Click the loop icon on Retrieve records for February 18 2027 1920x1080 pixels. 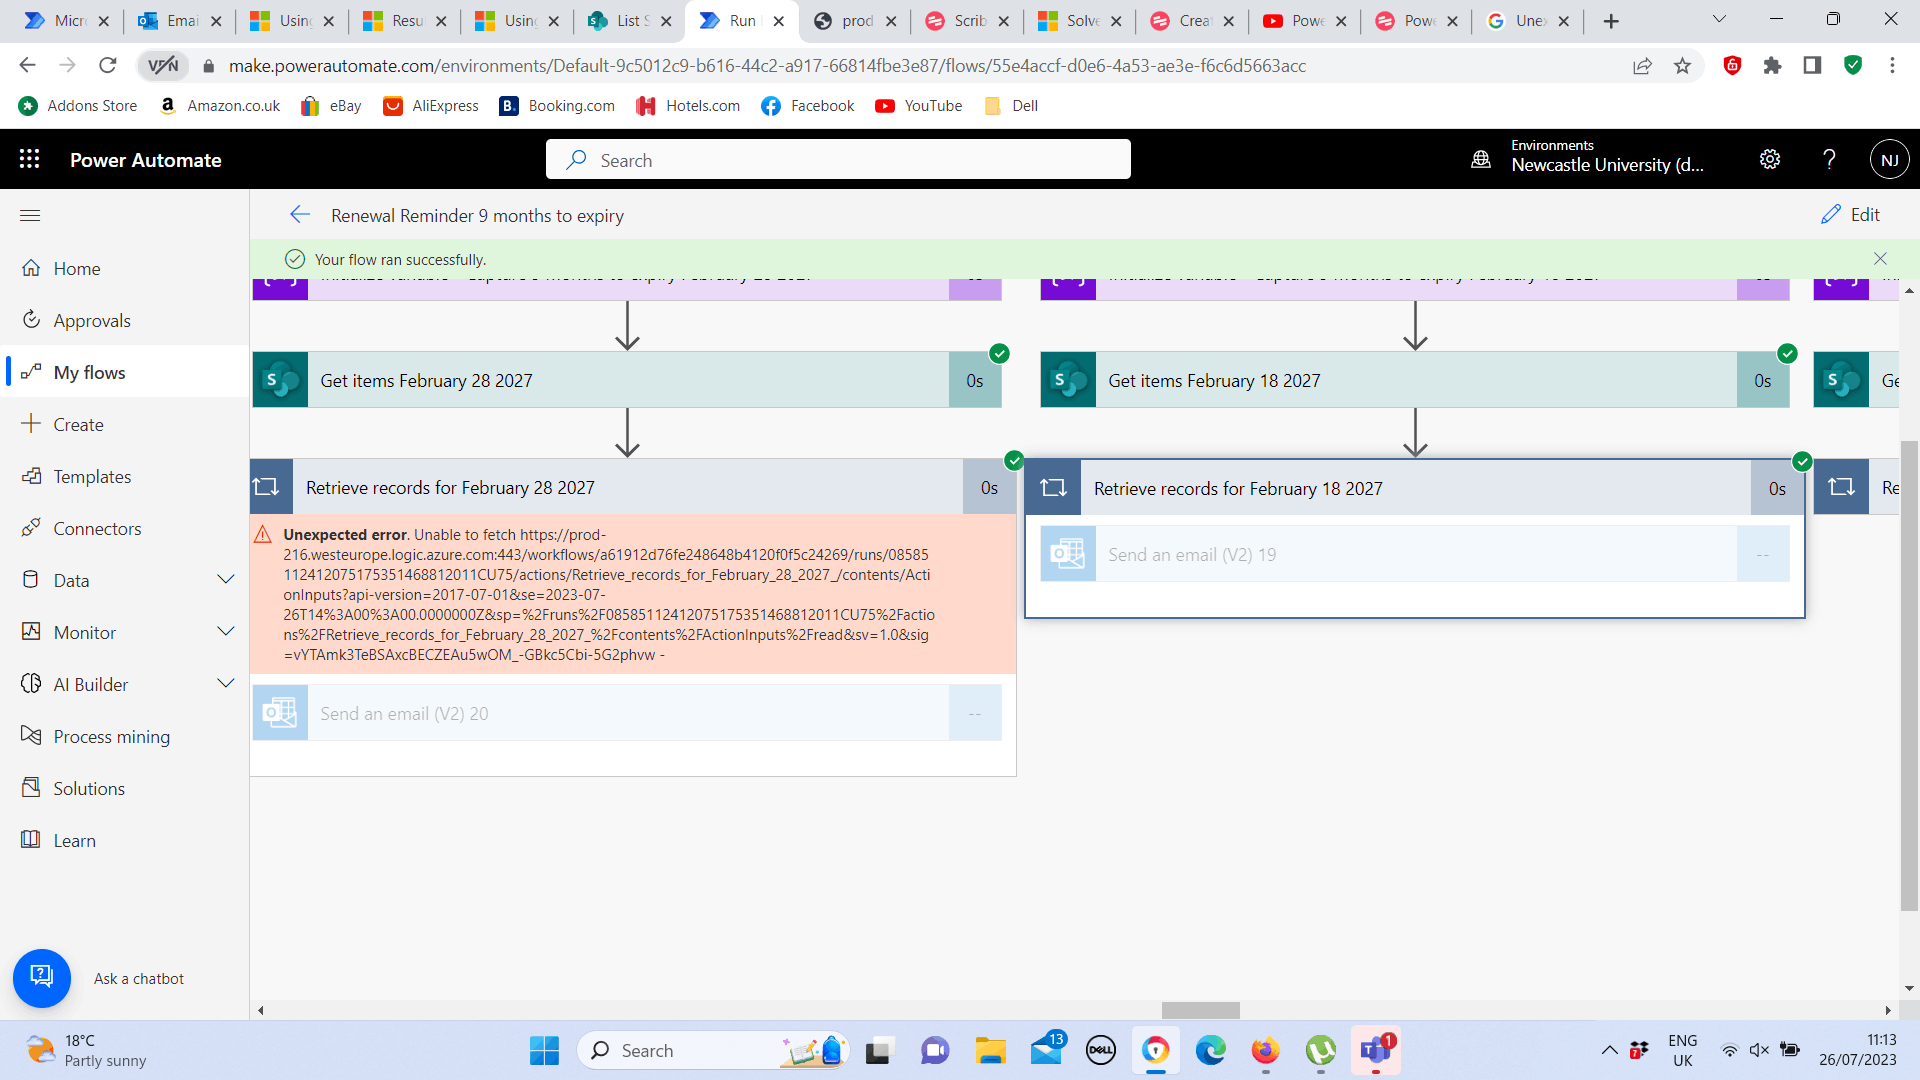1053,488
